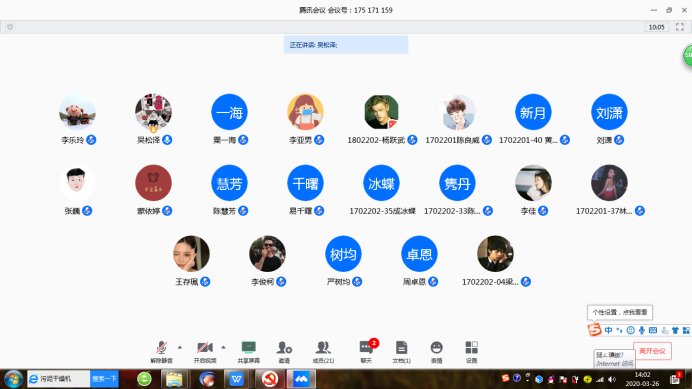692x389 pixels.
Task: Click meeting info icon at top left
Action: tap(10, 27)
